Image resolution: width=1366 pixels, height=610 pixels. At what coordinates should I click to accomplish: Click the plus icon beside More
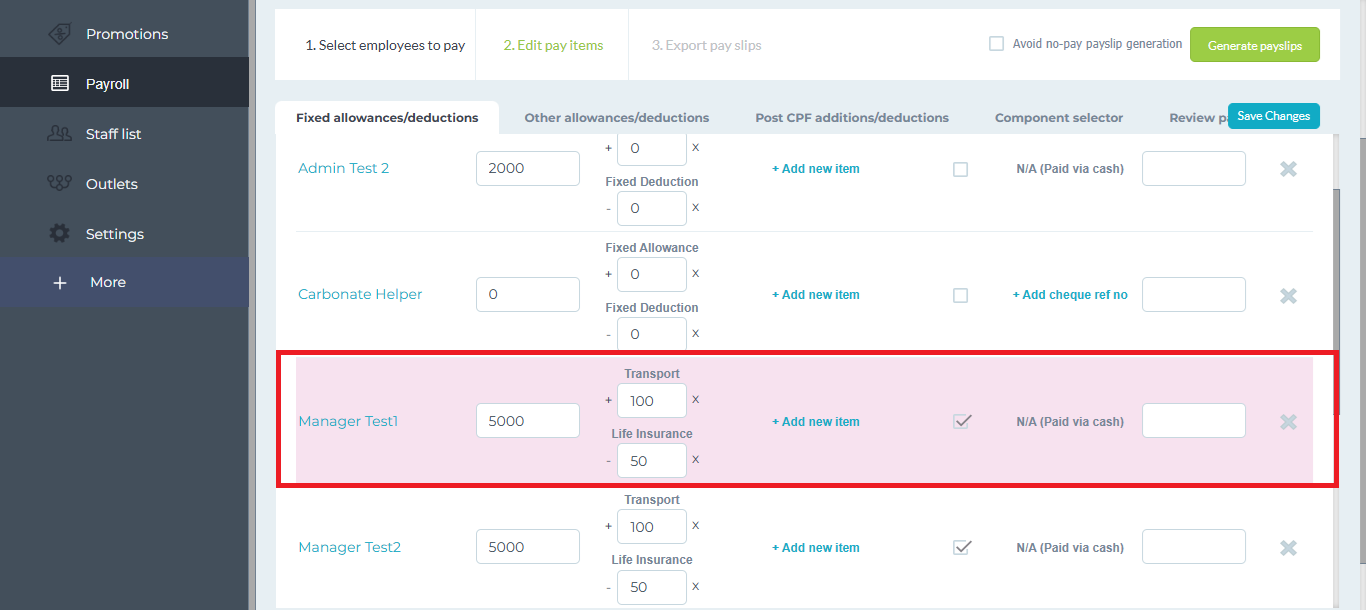60,283
